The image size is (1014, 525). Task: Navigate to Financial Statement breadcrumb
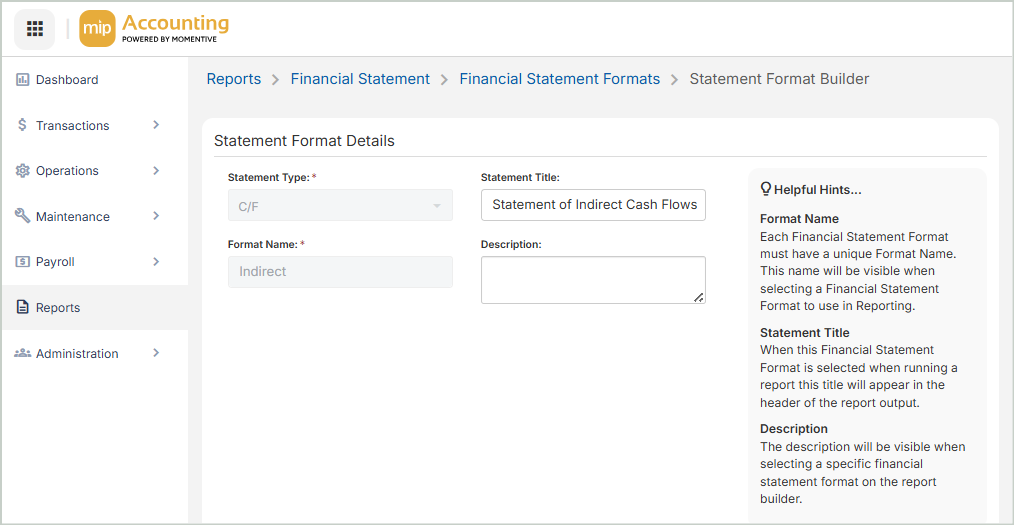click(360, 79)
